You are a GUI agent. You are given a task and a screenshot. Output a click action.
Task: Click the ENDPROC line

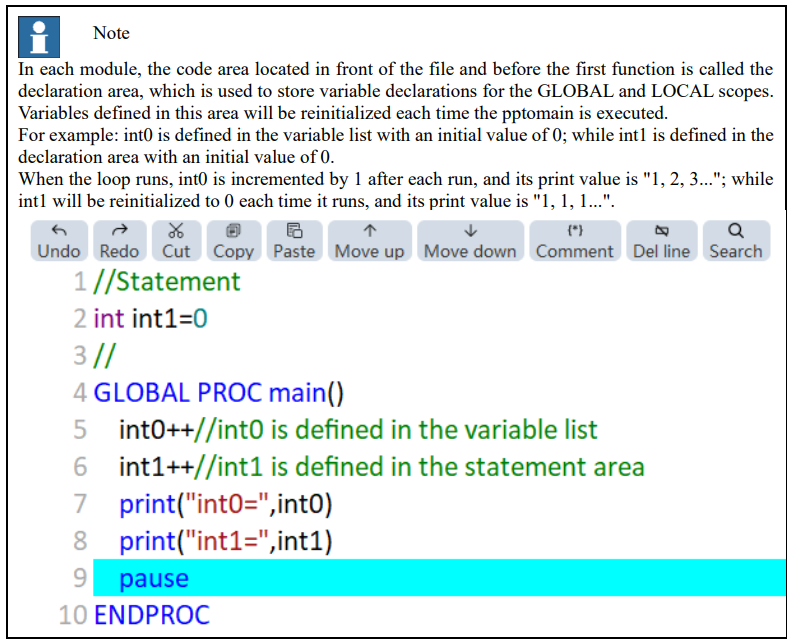point(152,615)
